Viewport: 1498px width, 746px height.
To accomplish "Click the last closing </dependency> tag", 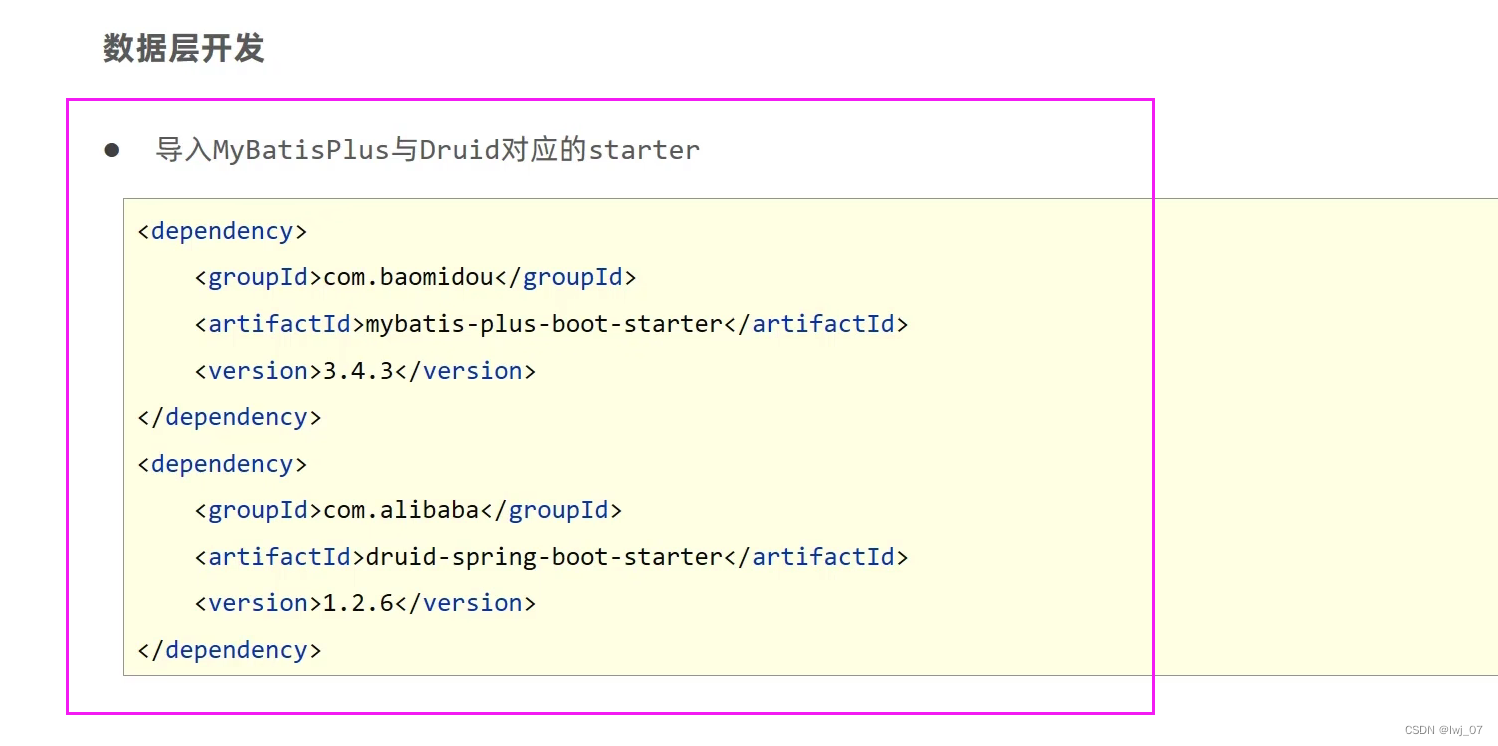I will click(229, 650).
